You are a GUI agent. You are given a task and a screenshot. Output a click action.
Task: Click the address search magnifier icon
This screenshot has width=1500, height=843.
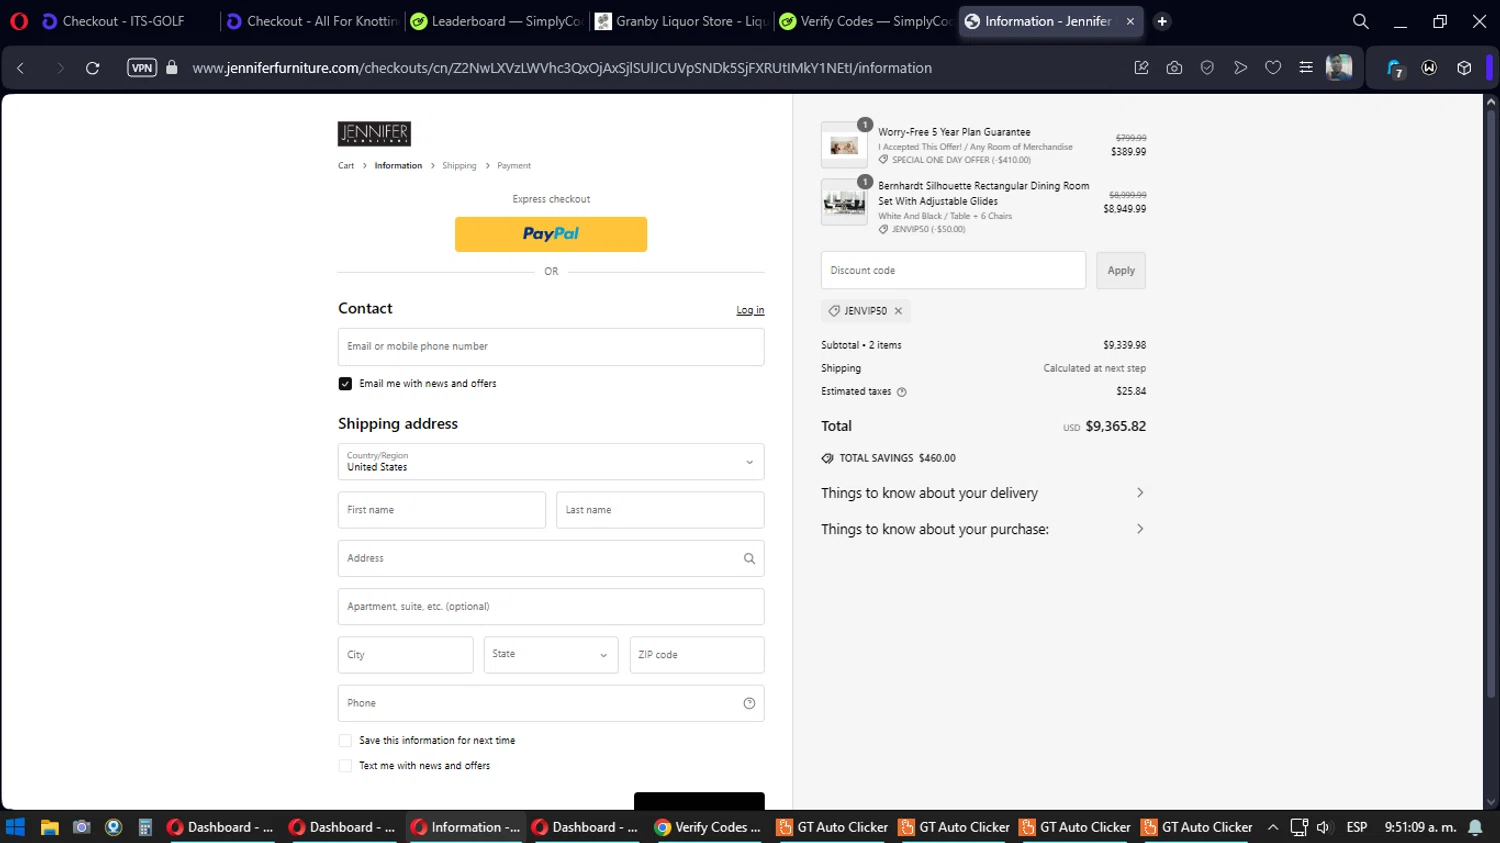[749, 559]
